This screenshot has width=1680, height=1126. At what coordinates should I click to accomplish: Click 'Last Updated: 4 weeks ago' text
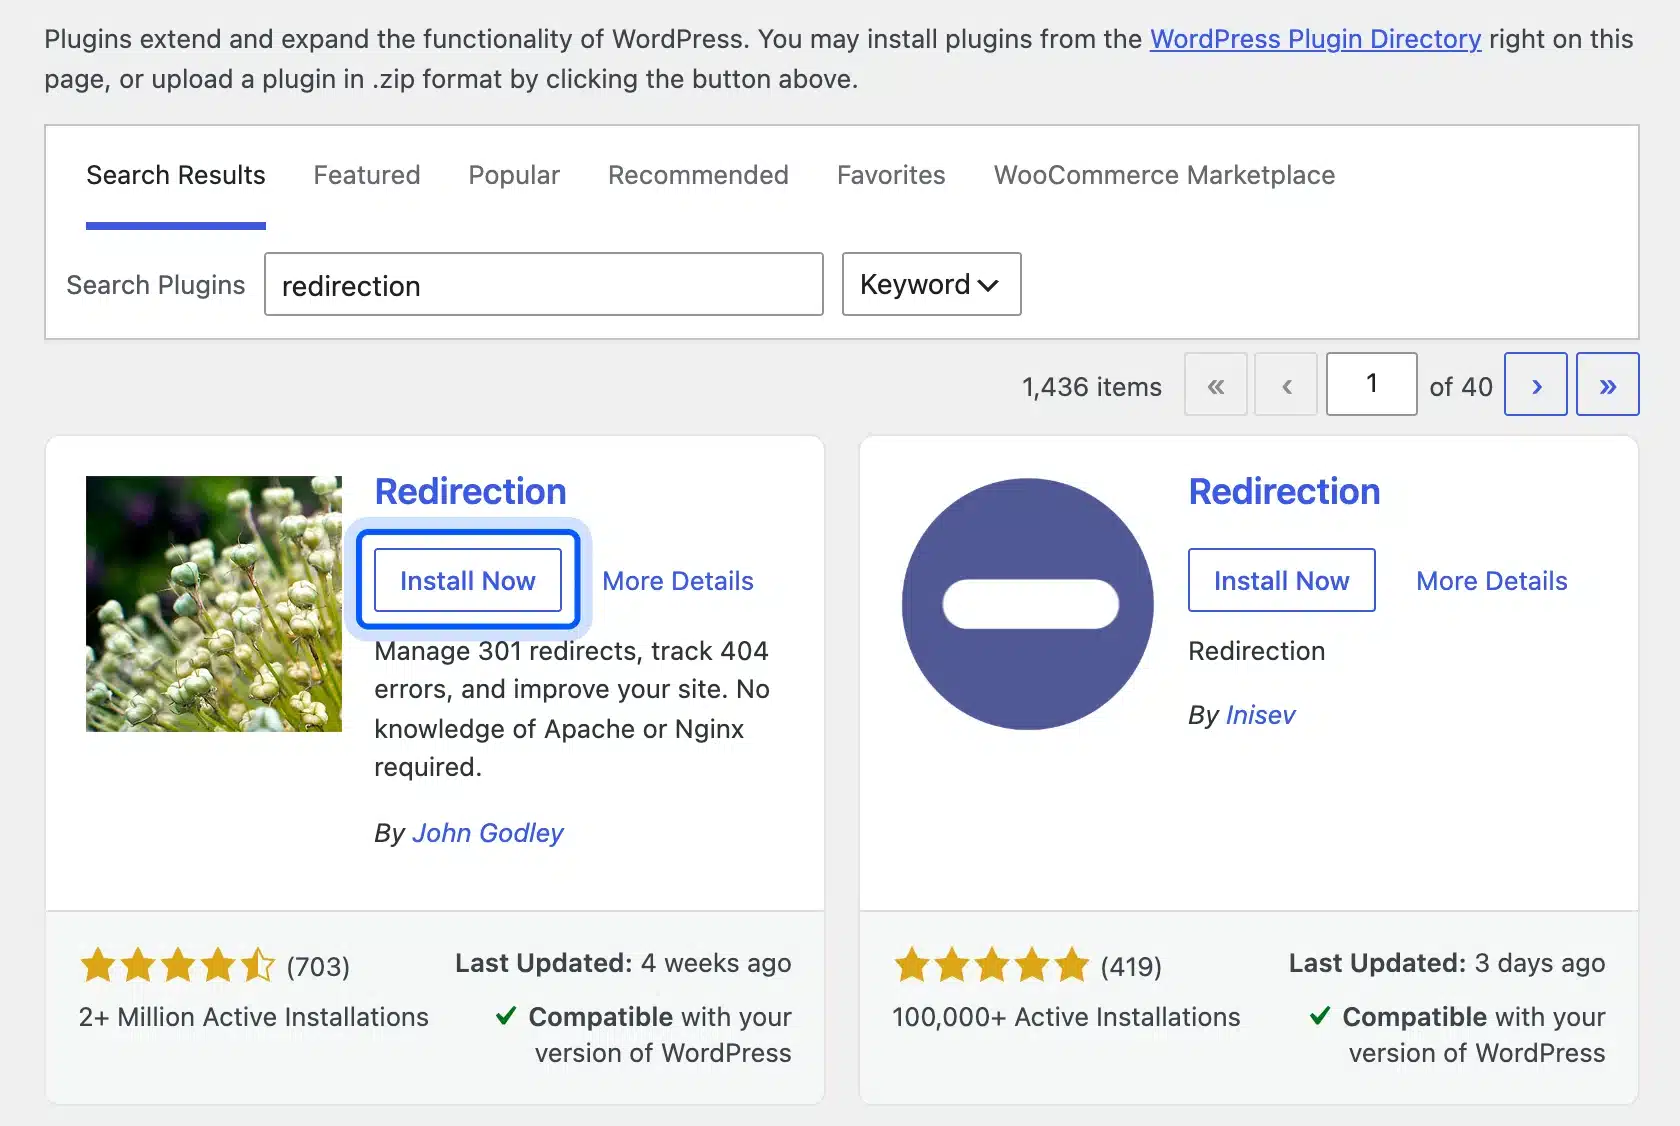point(623,963)
